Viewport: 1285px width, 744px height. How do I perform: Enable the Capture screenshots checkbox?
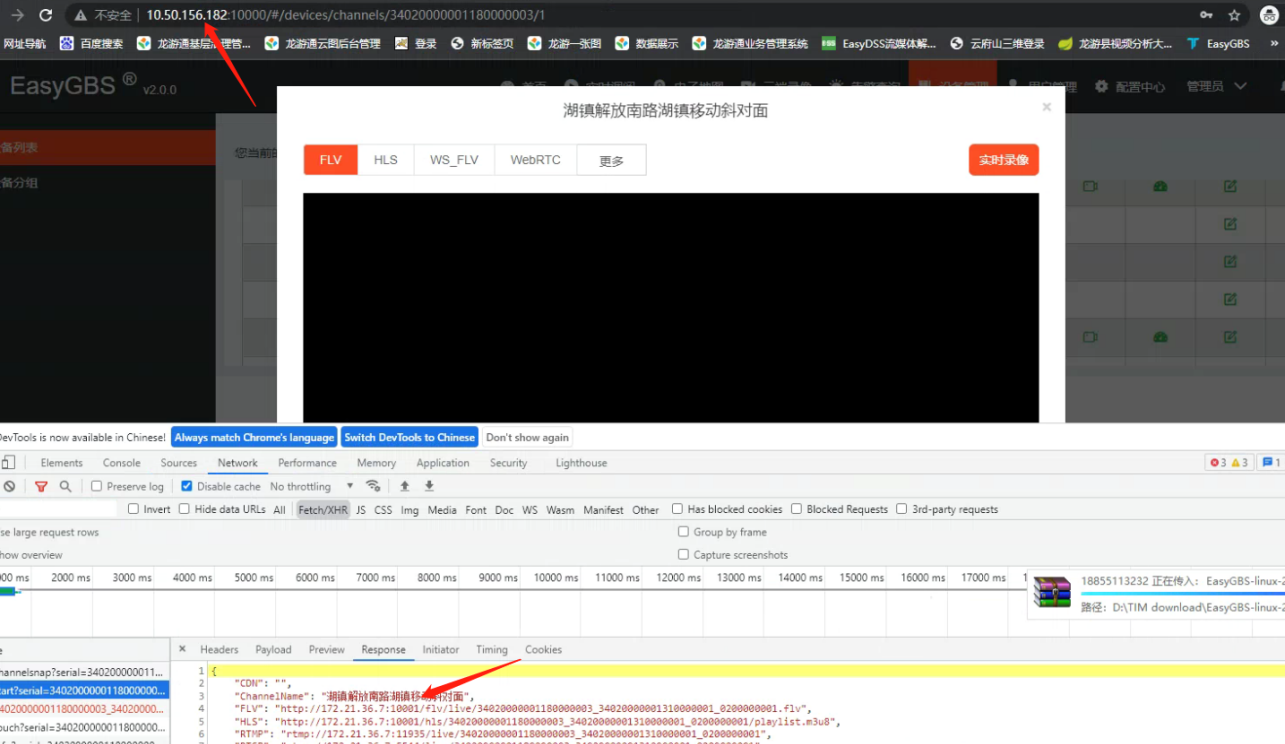(684, 555)
